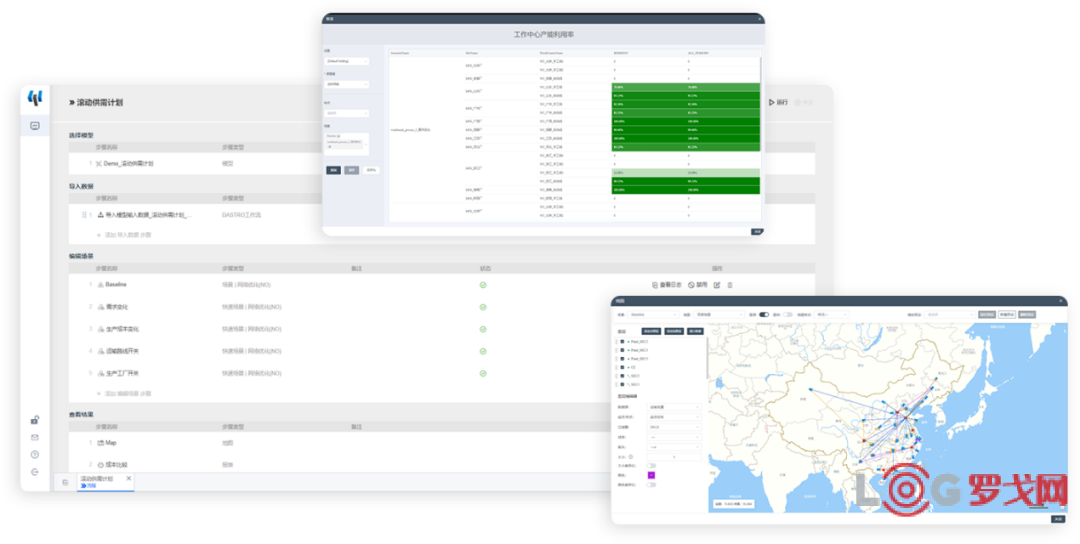Delete Baseline scenario with trash icon
Viewport: 1080px width, 544px height.
point(730,285)
